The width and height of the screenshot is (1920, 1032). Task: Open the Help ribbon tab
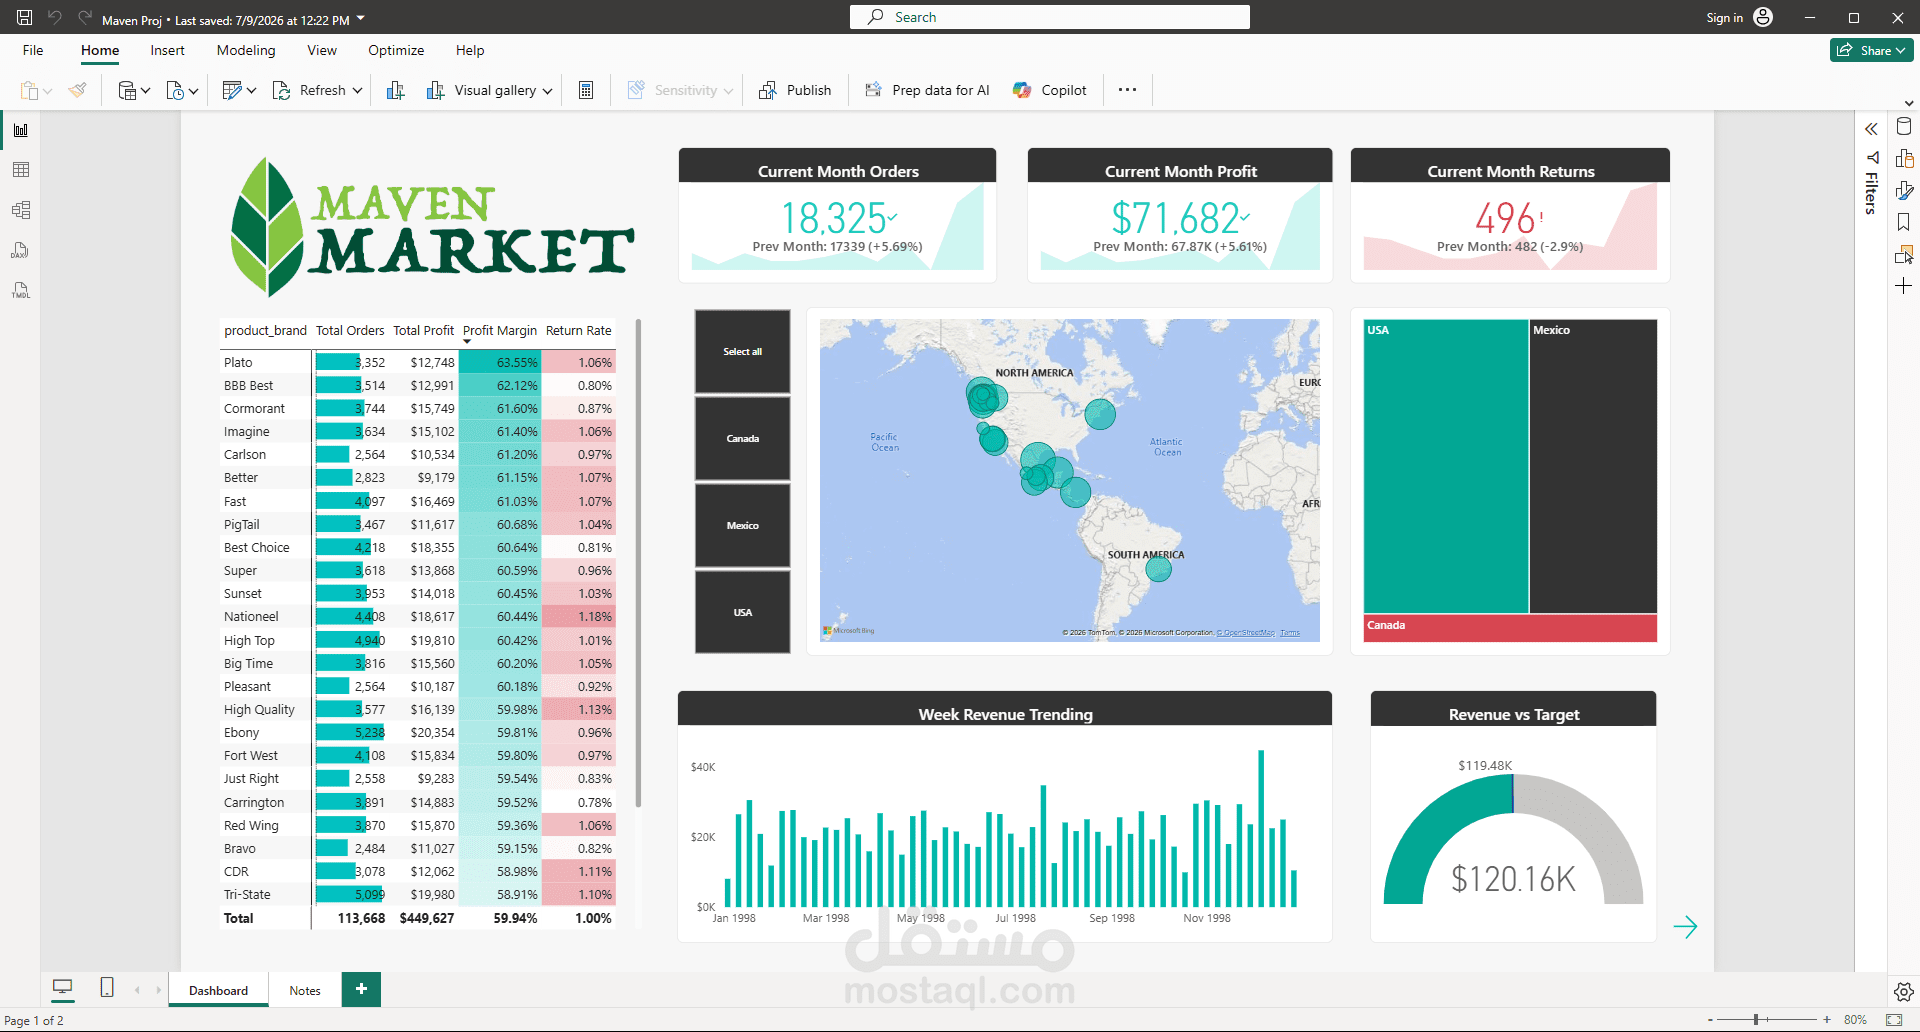click(x=470, y=50)
